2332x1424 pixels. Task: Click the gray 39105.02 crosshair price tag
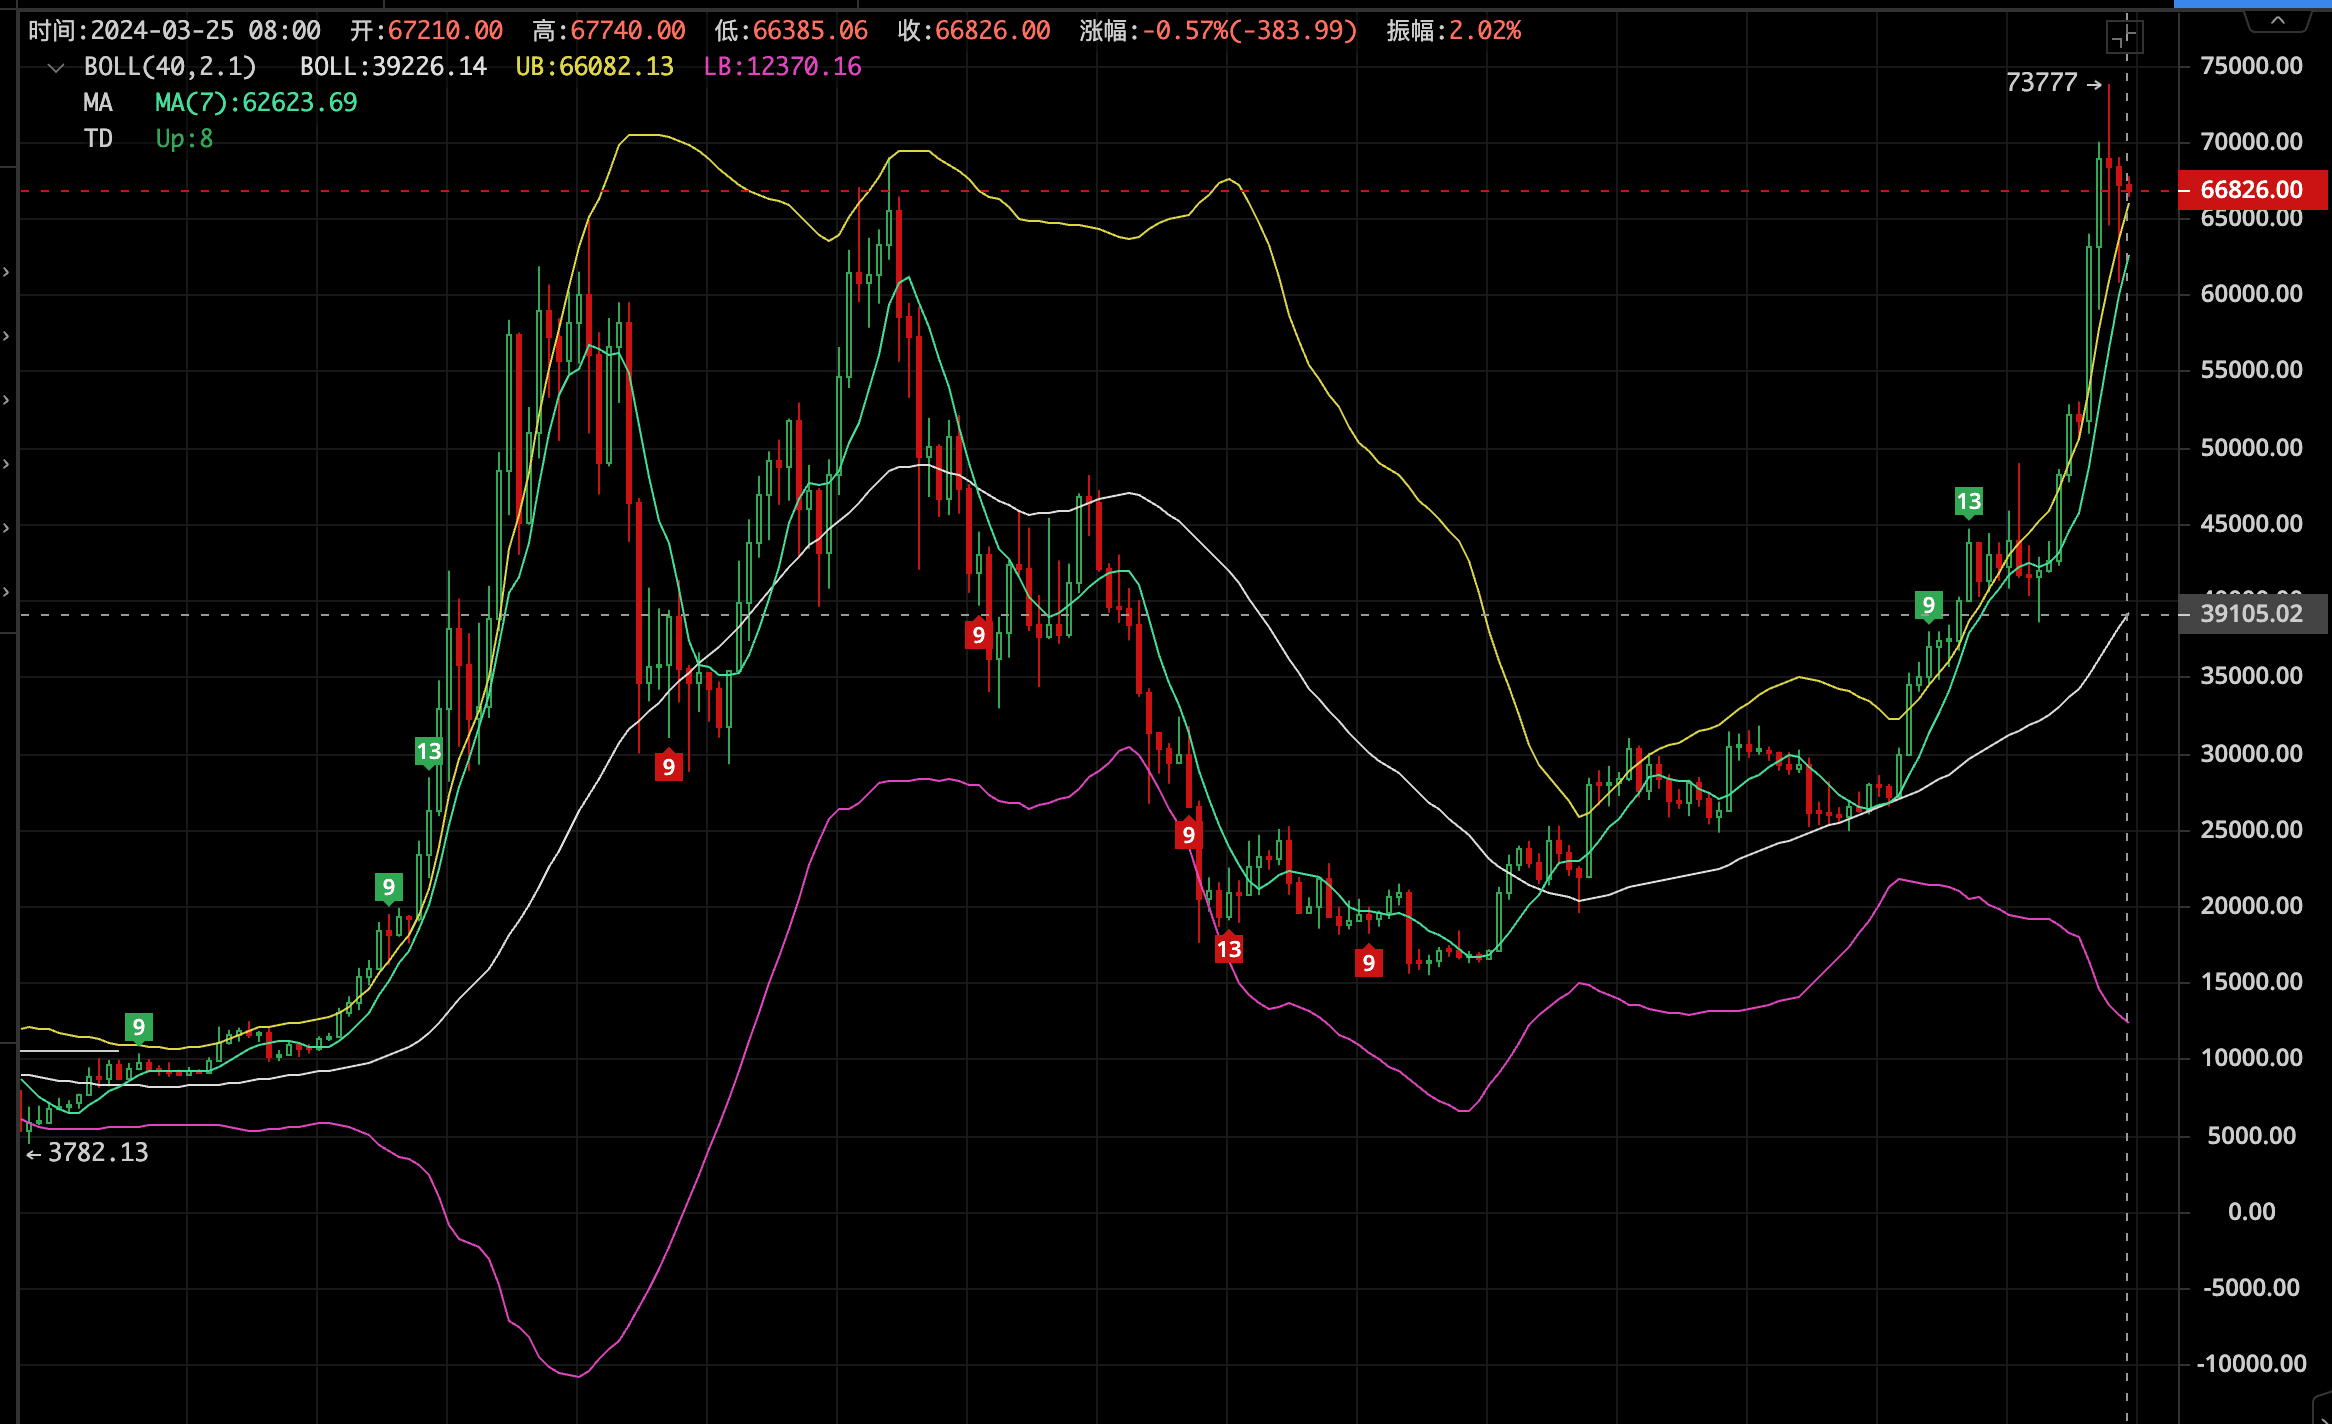(2252, 614)
